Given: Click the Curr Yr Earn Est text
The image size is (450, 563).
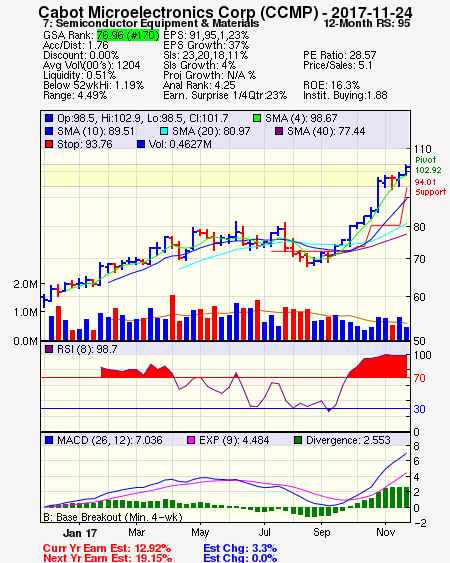Looking at the screenshot, I should [x=107, y=548].
